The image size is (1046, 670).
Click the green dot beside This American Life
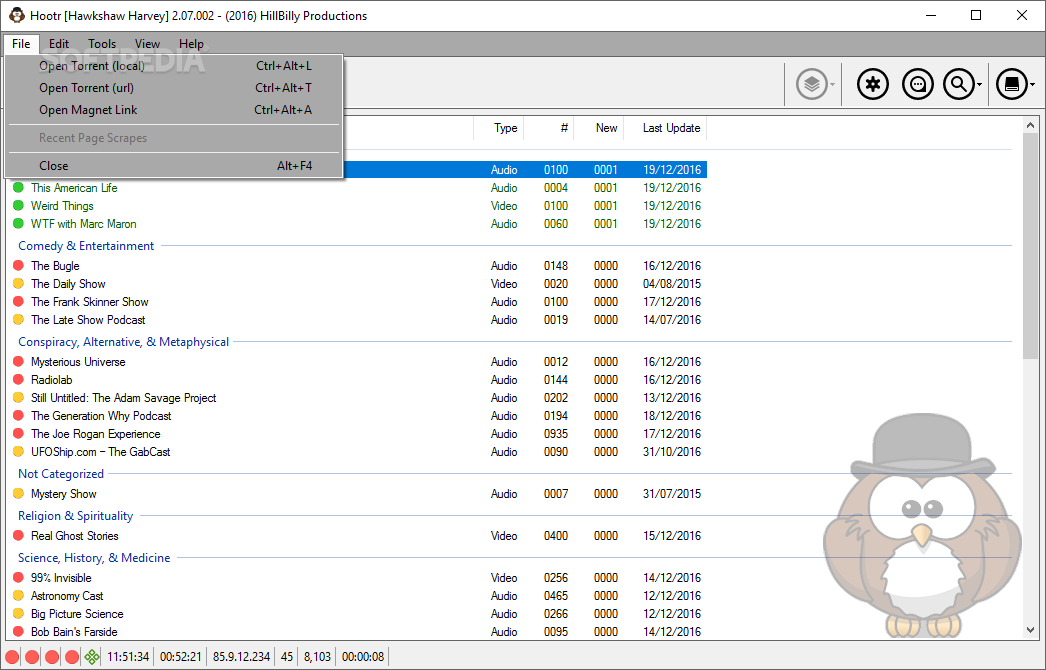pos(18,188)
